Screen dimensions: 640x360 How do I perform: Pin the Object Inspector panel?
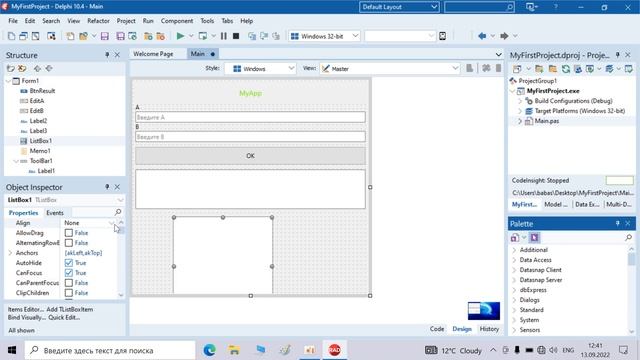(x=107, y=187)
